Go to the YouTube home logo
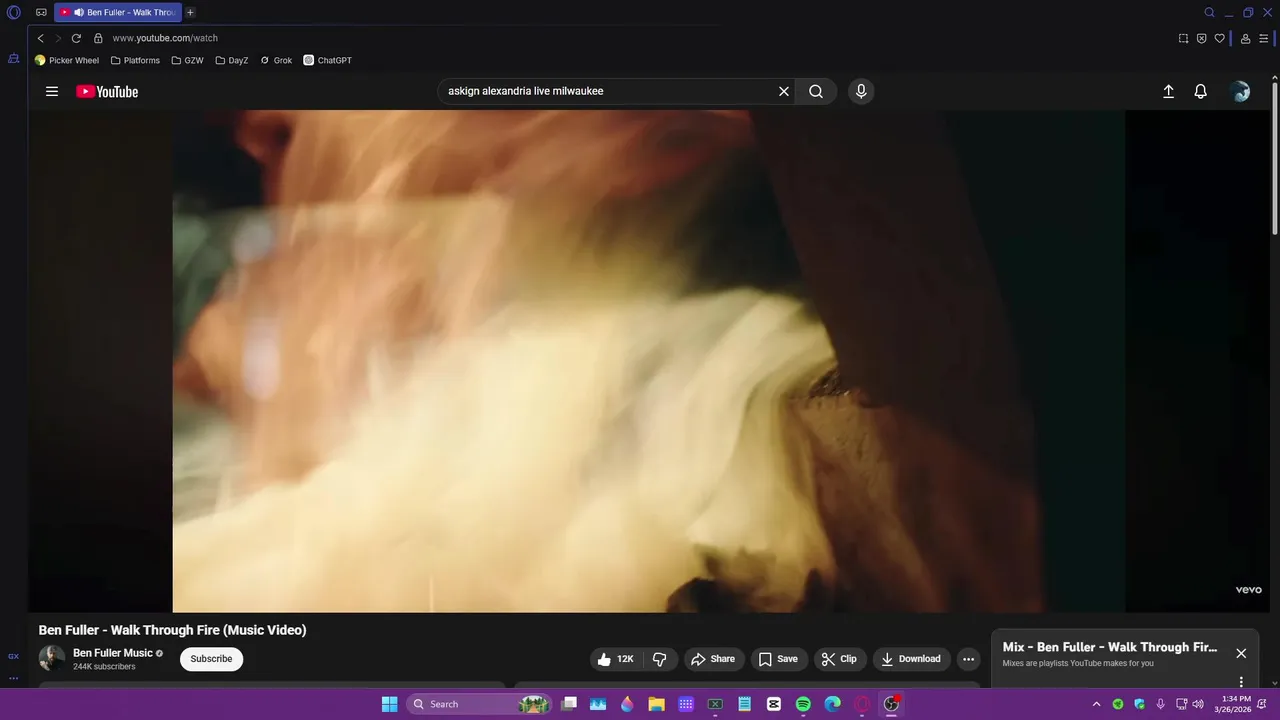The width and height of the screenshot is (1280, 720). click(x=107, y=91)
